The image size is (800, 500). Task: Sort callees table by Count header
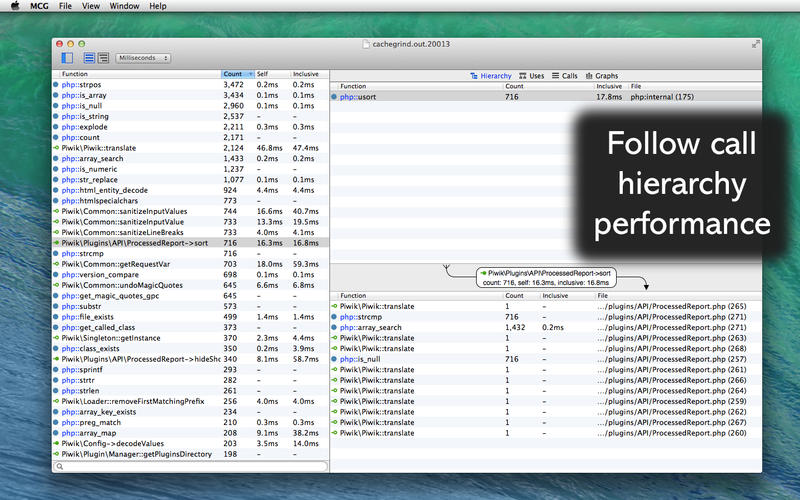(x=521, y=296)
